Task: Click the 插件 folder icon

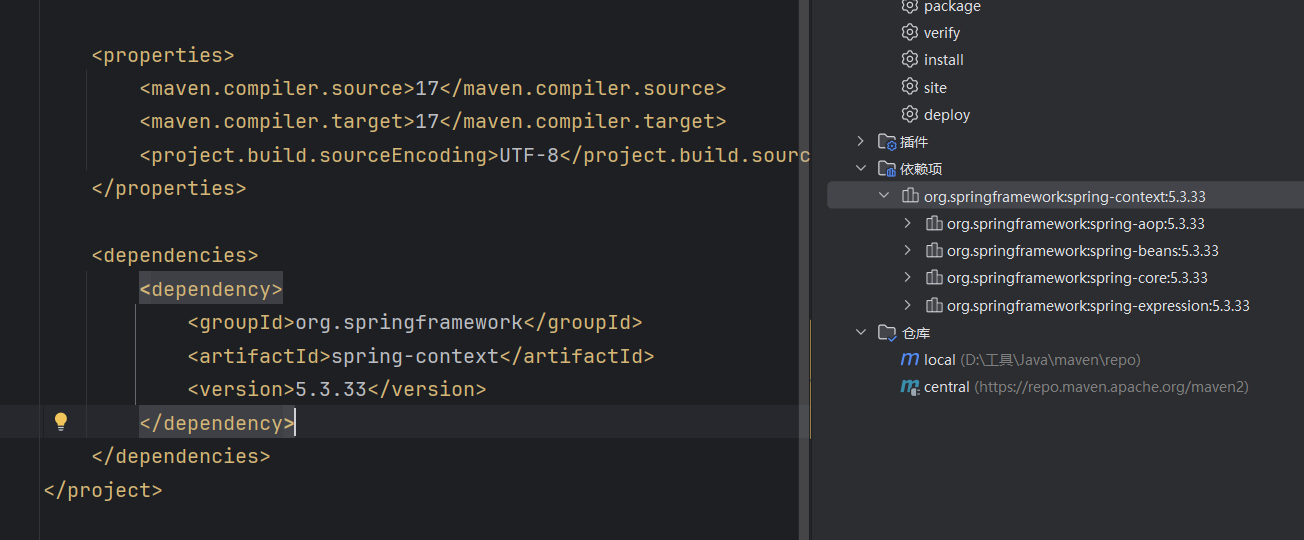Action: (x=887, y=142)
